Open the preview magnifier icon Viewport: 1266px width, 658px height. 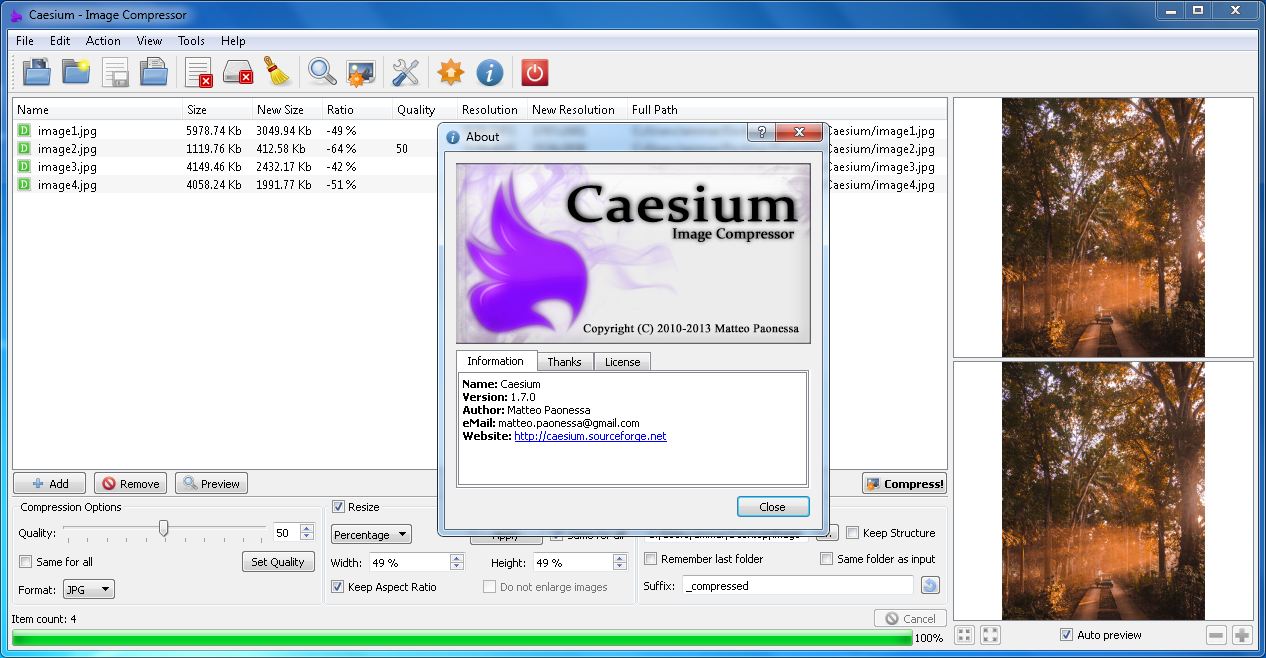tap(321, 71)
